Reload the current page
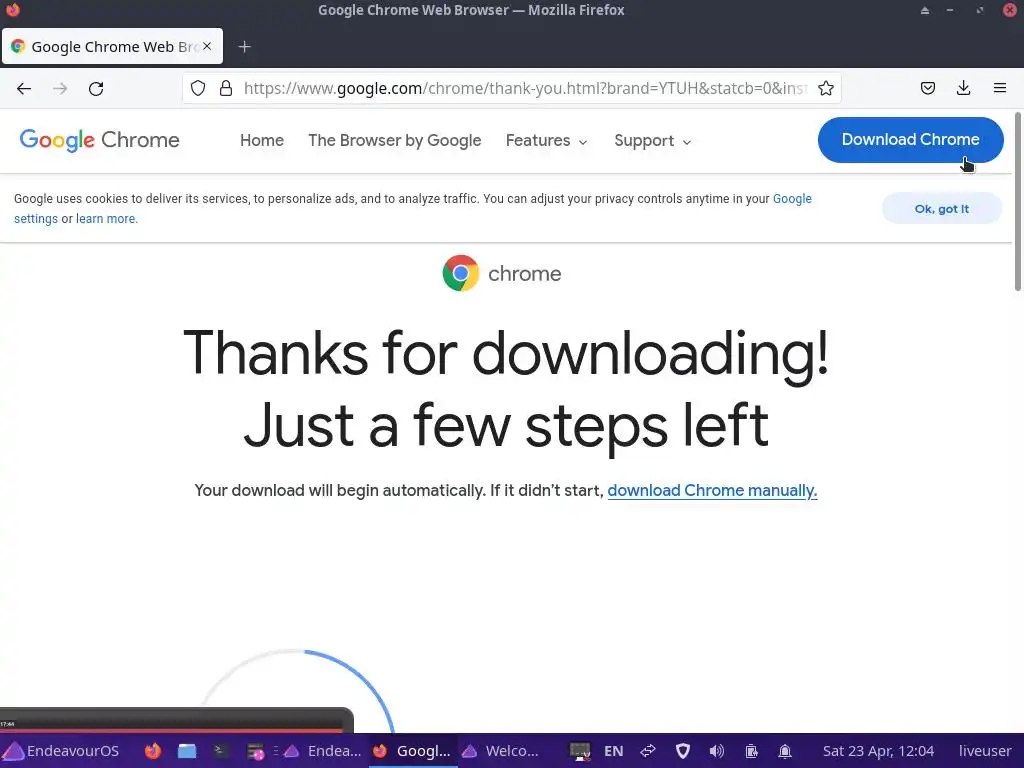Image resolution: width=1024 pixels, height=768 pixels. pos(96,89)
